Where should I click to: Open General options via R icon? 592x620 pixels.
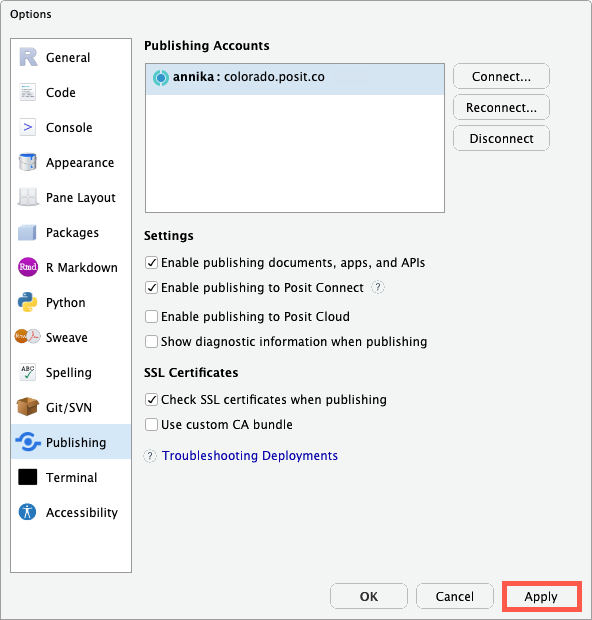click(x=28, y=57)
